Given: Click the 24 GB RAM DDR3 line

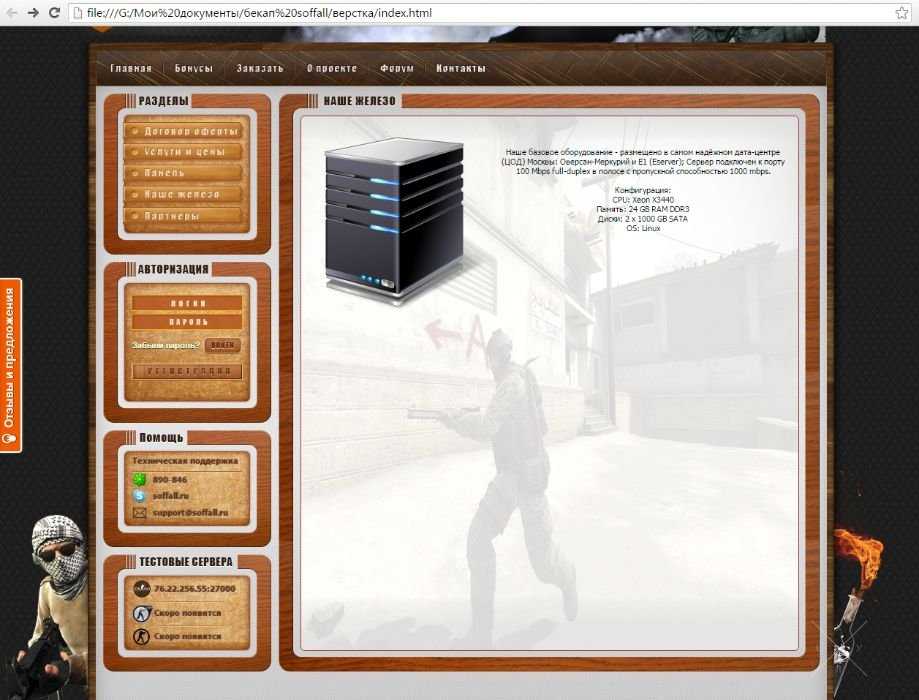Looking at the screenshot, I should click(x=642, y=209).
